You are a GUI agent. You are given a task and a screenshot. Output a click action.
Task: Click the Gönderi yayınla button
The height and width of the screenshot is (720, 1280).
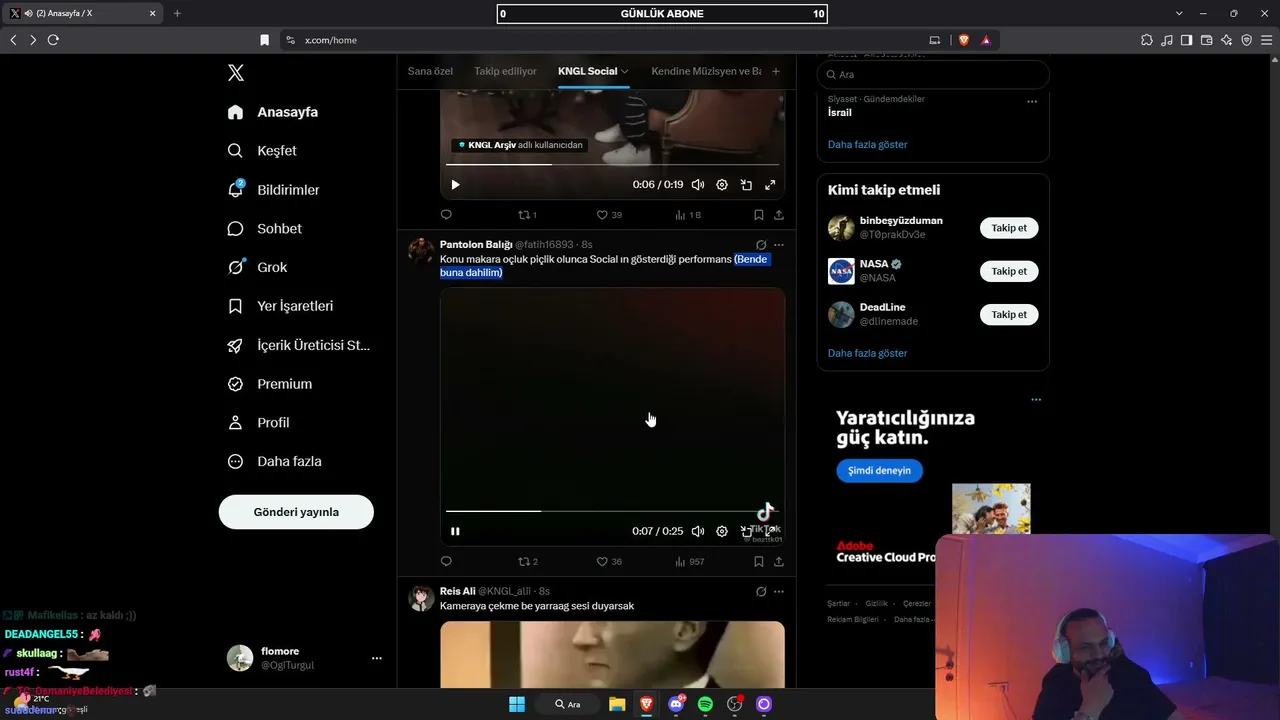coord(296,512)
